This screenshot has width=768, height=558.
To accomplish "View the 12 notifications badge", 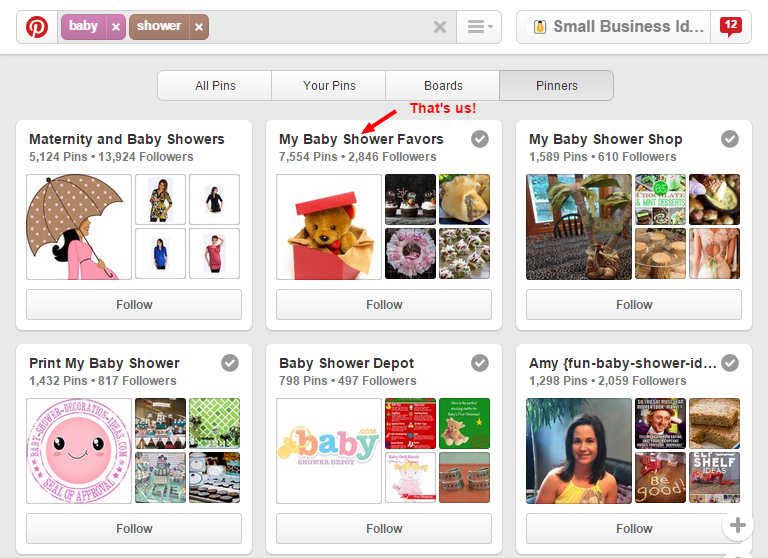I will pos(731,26).
